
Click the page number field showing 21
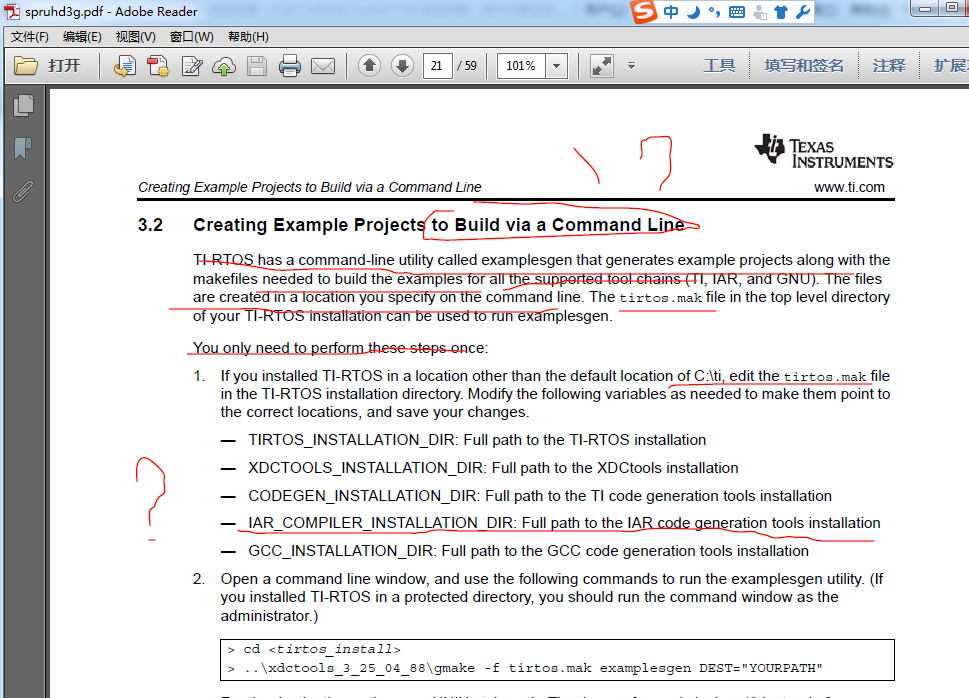point(438,66)
